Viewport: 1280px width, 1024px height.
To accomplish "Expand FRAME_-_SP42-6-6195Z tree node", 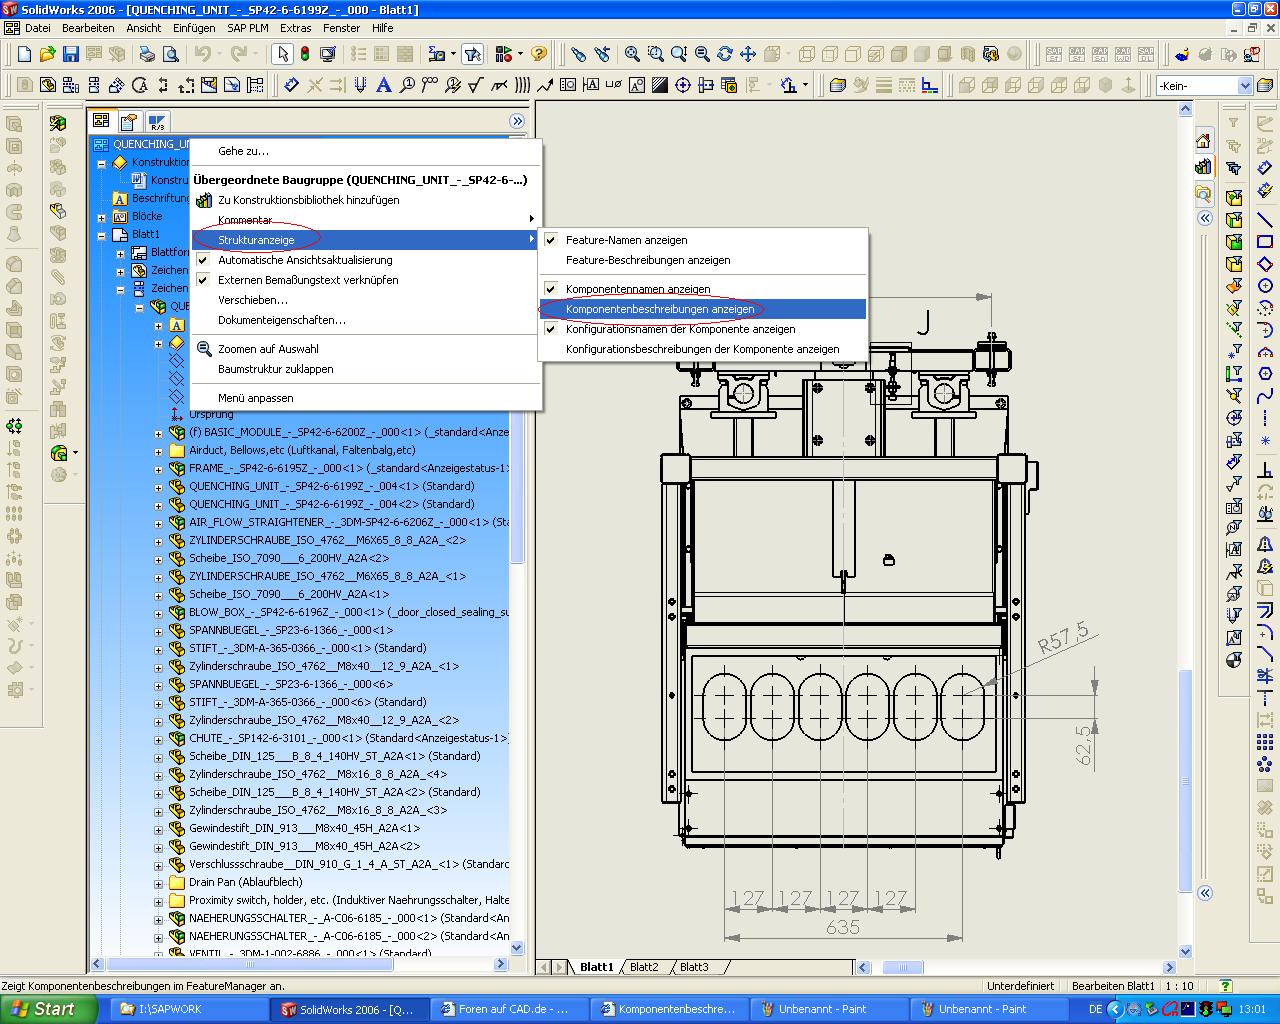I will (x=158, y=468).
